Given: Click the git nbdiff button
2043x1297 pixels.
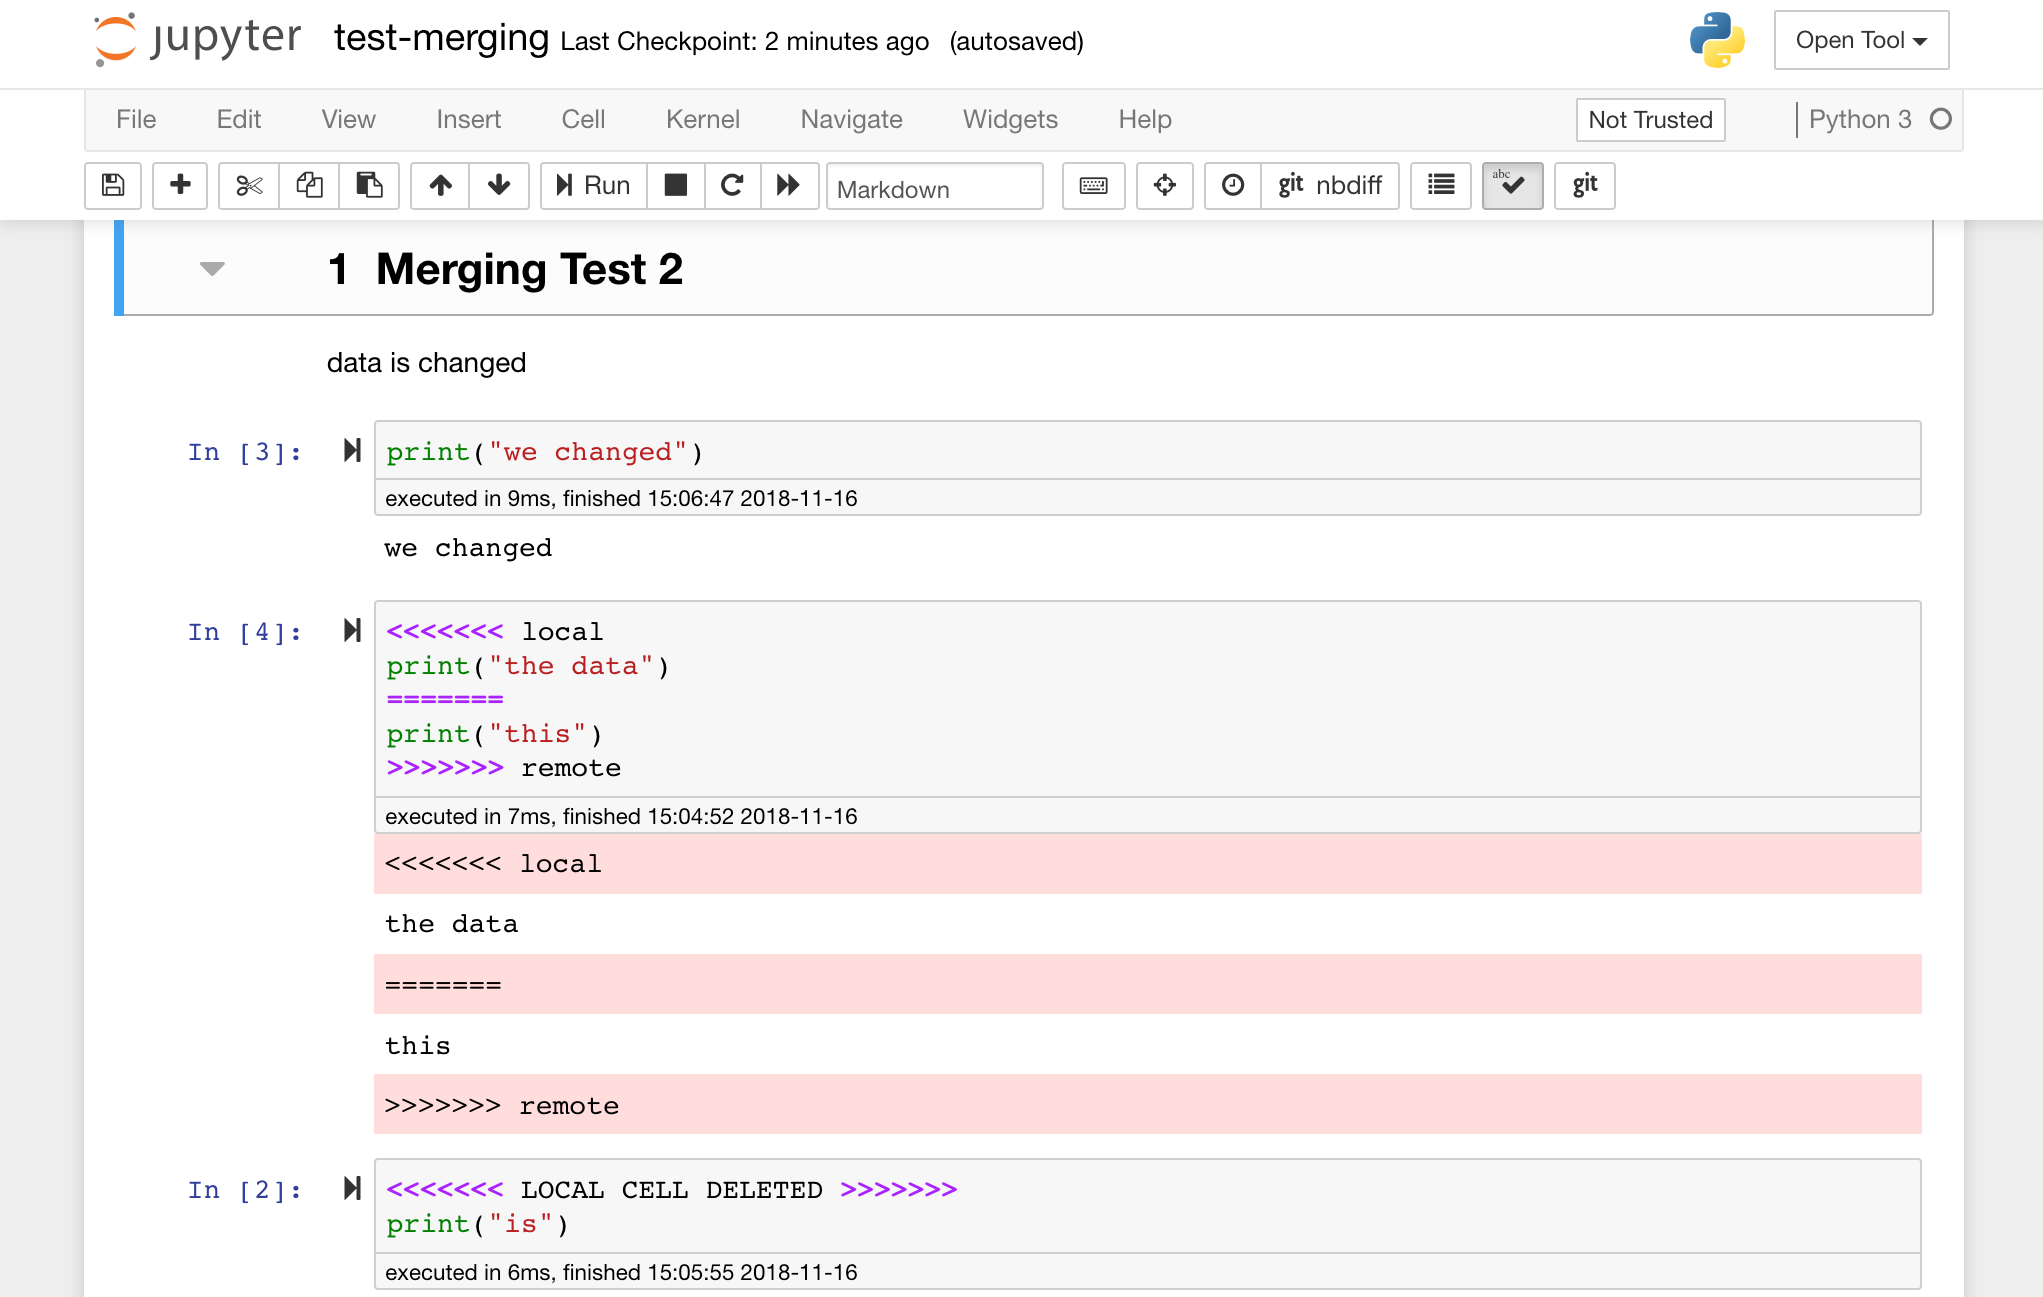Looking at the screenshot, I should click(x=1329, y=185).
